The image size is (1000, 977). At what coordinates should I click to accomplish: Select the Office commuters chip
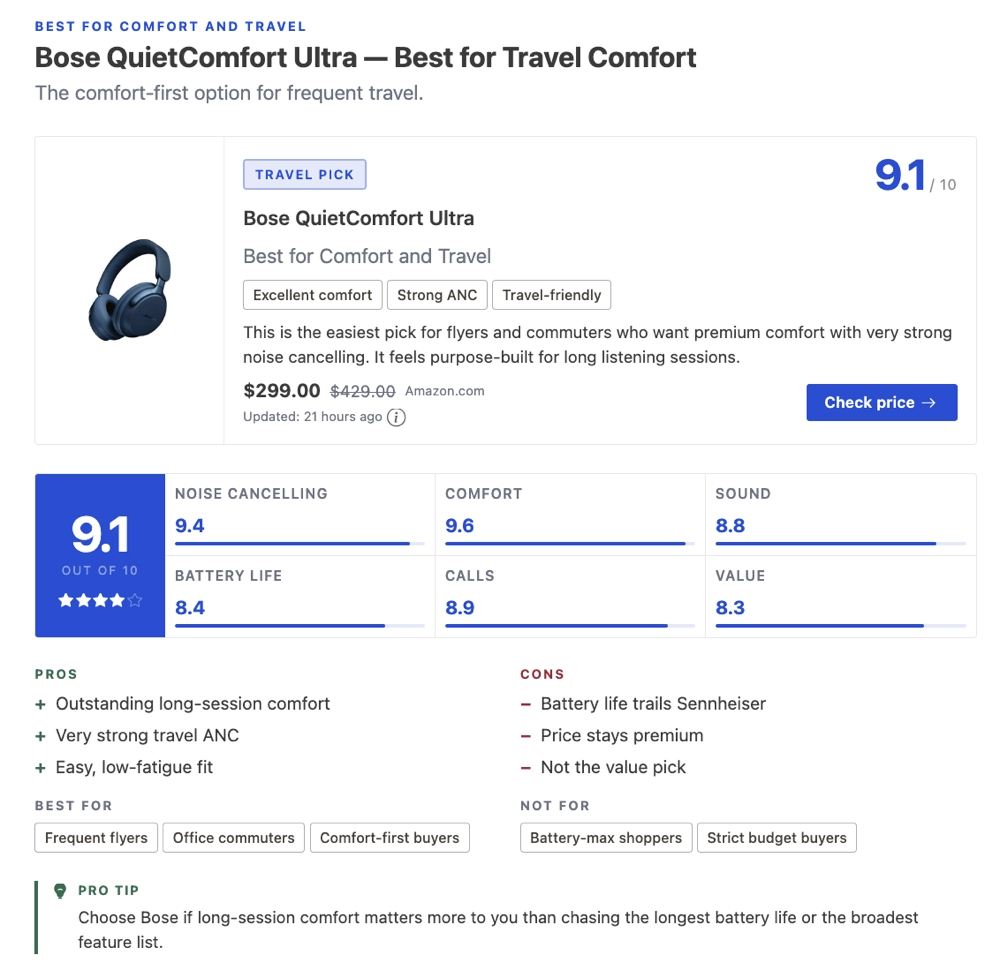(x=233, y=838)
